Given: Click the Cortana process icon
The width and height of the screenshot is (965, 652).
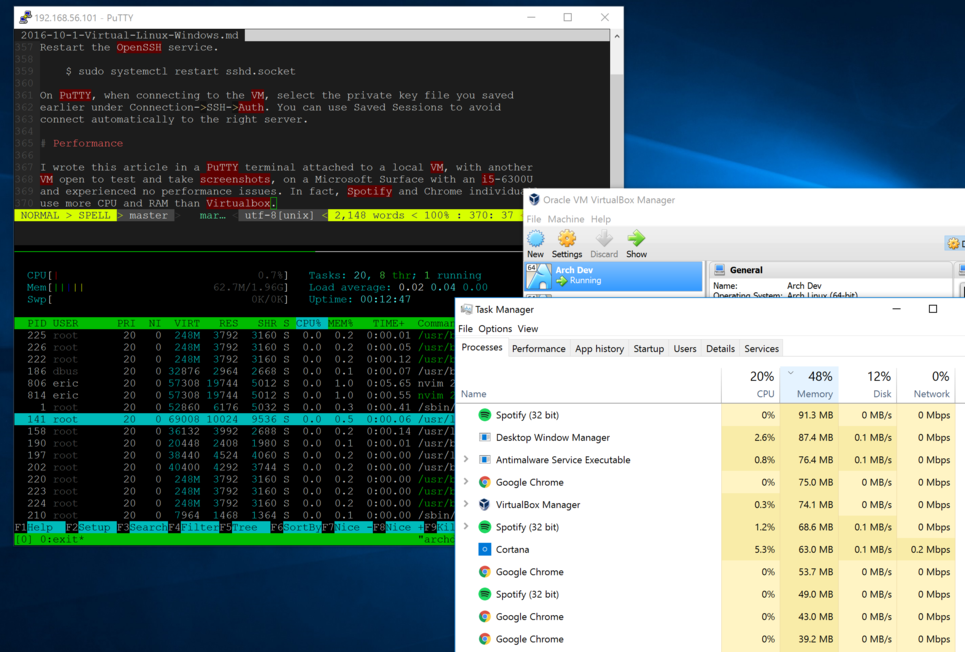Looking at the screenshot, I should tap(485, 549).
